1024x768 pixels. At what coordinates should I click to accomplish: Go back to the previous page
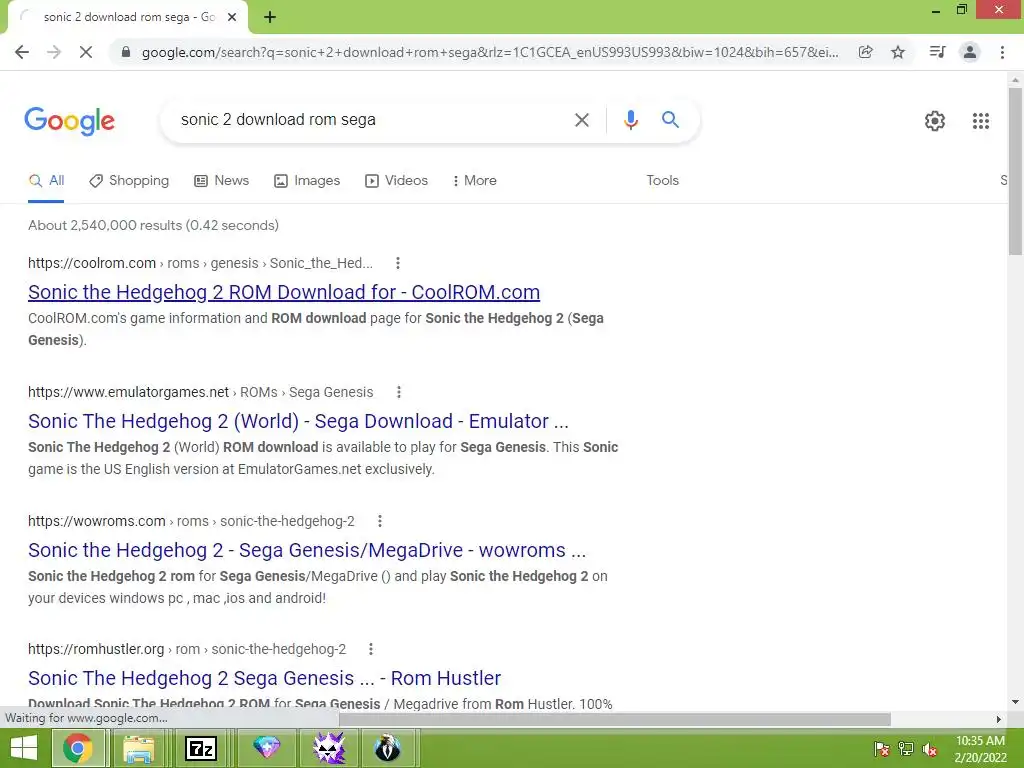pos(22,52)
